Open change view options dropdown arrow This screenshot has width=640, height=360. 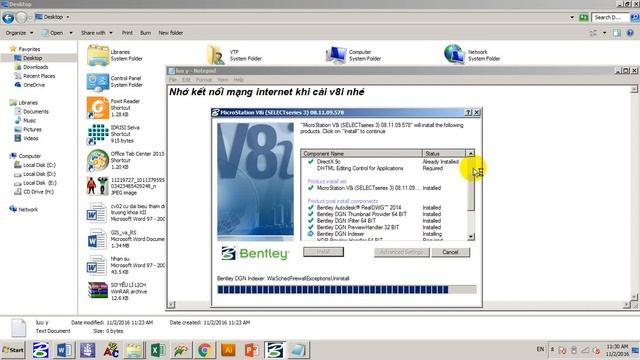point(604,33)
